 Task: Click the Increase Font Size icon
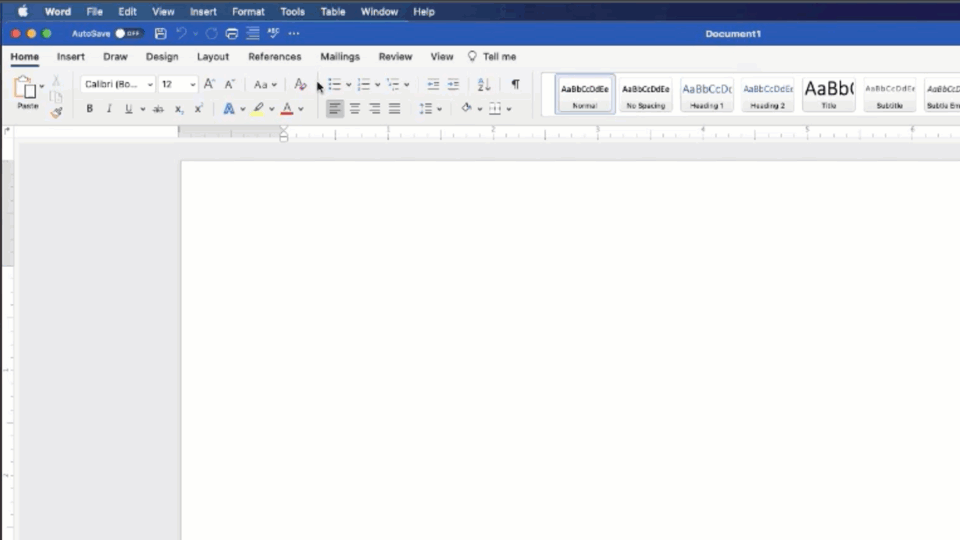209,85
